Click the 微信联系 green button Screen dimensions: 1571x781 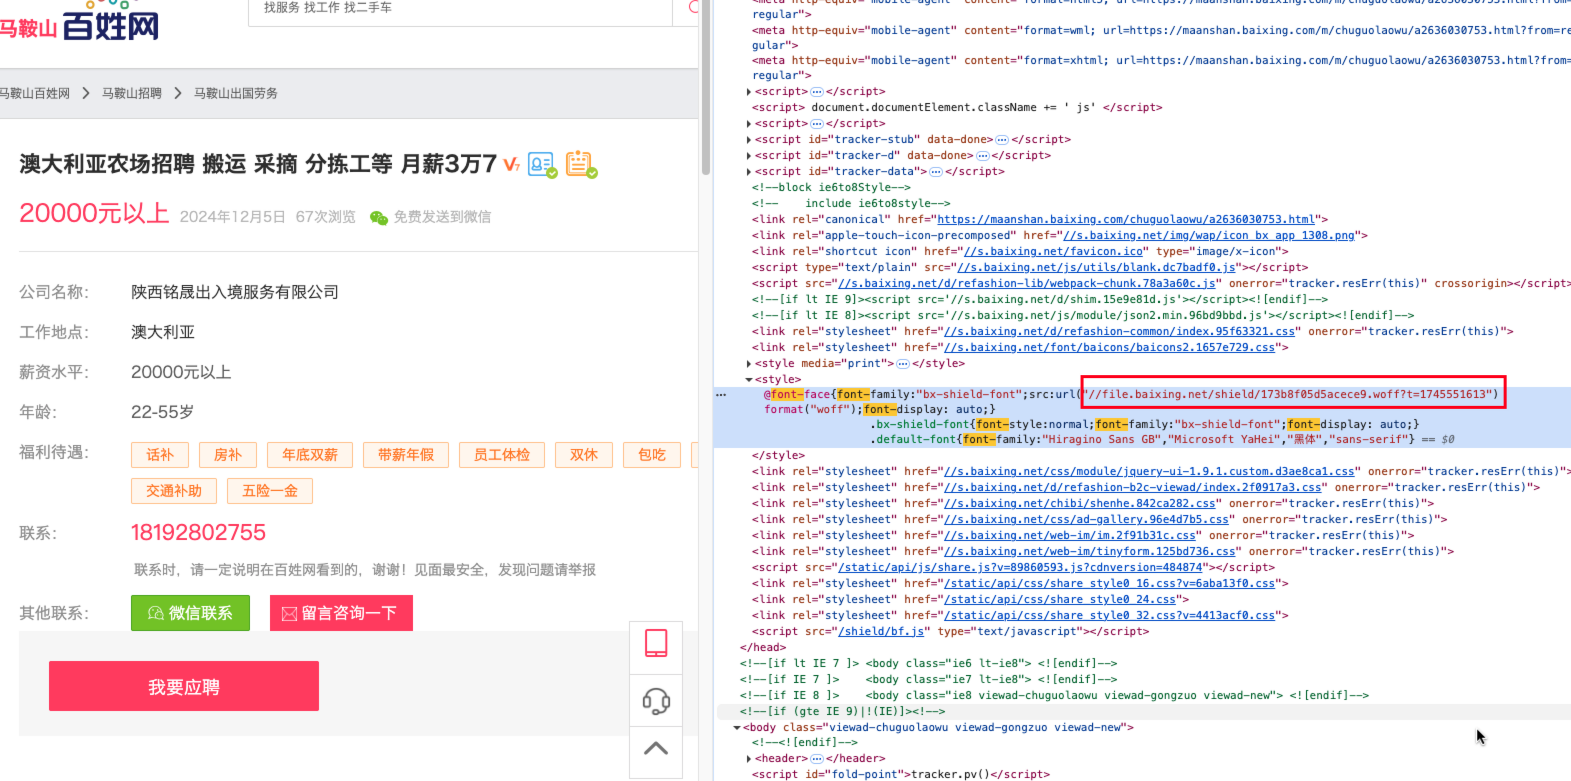(x=190, y=613)
